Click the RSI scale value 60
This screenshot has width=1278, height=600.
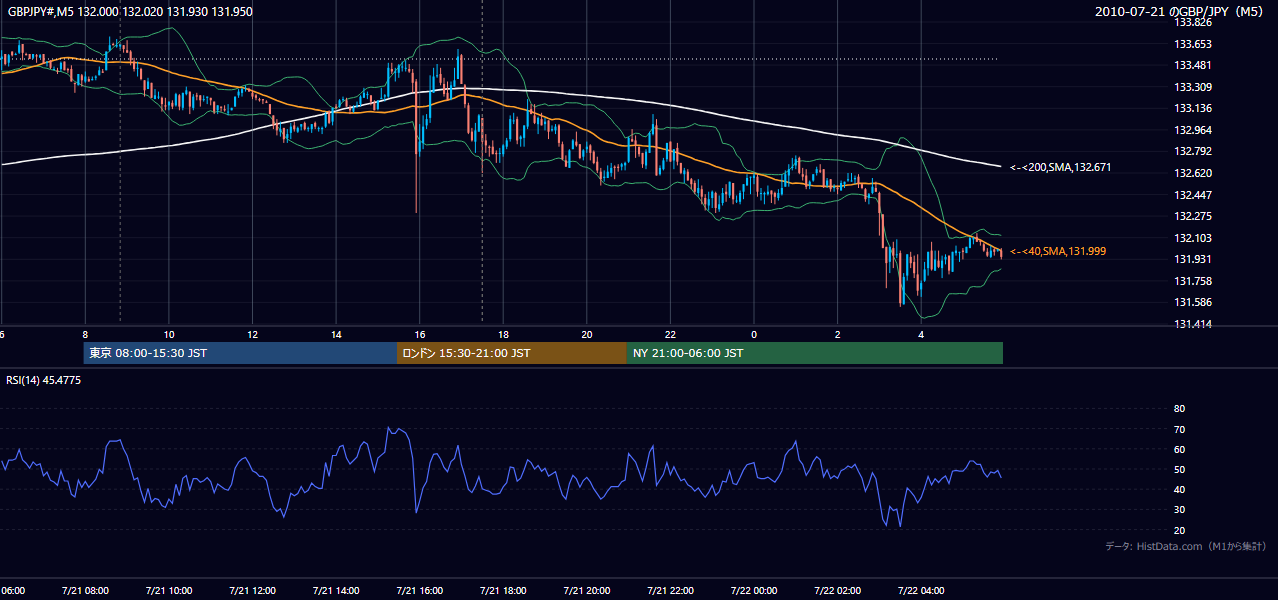pyautogui.click(x=1179, y=449)
